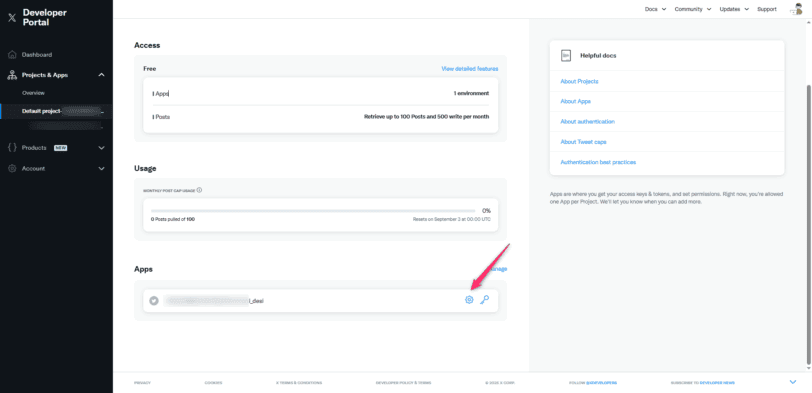Expand the Products section chevron

pos(102,148)
